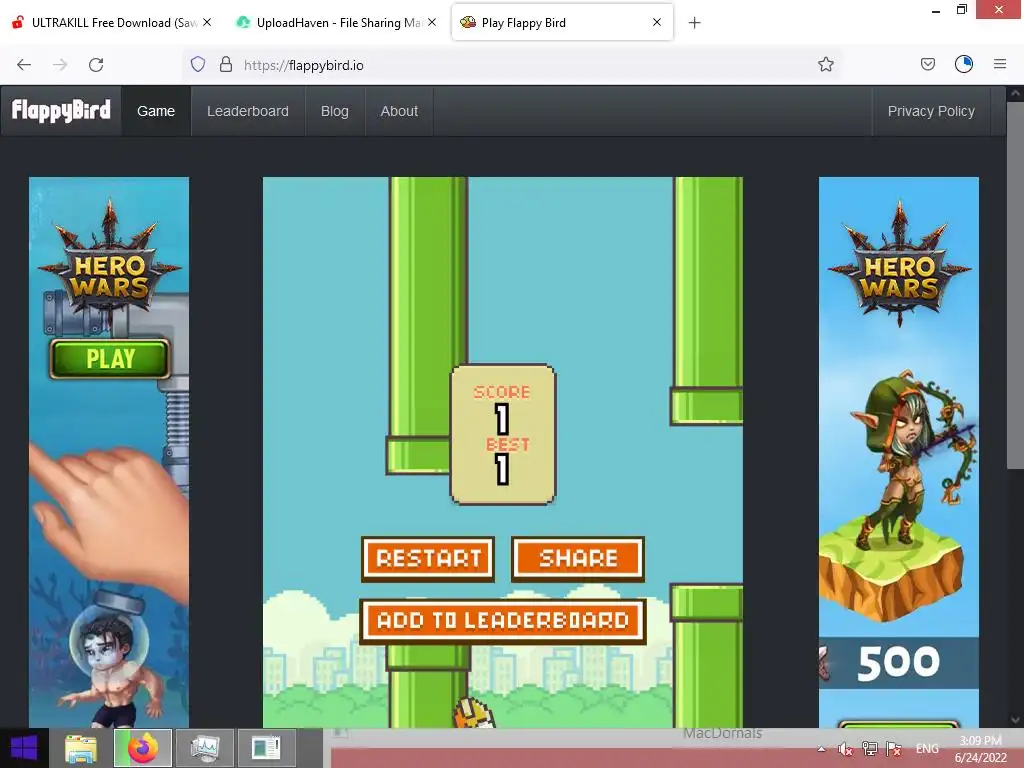Click the FlappyBird site logo

[x=61, y=110]
